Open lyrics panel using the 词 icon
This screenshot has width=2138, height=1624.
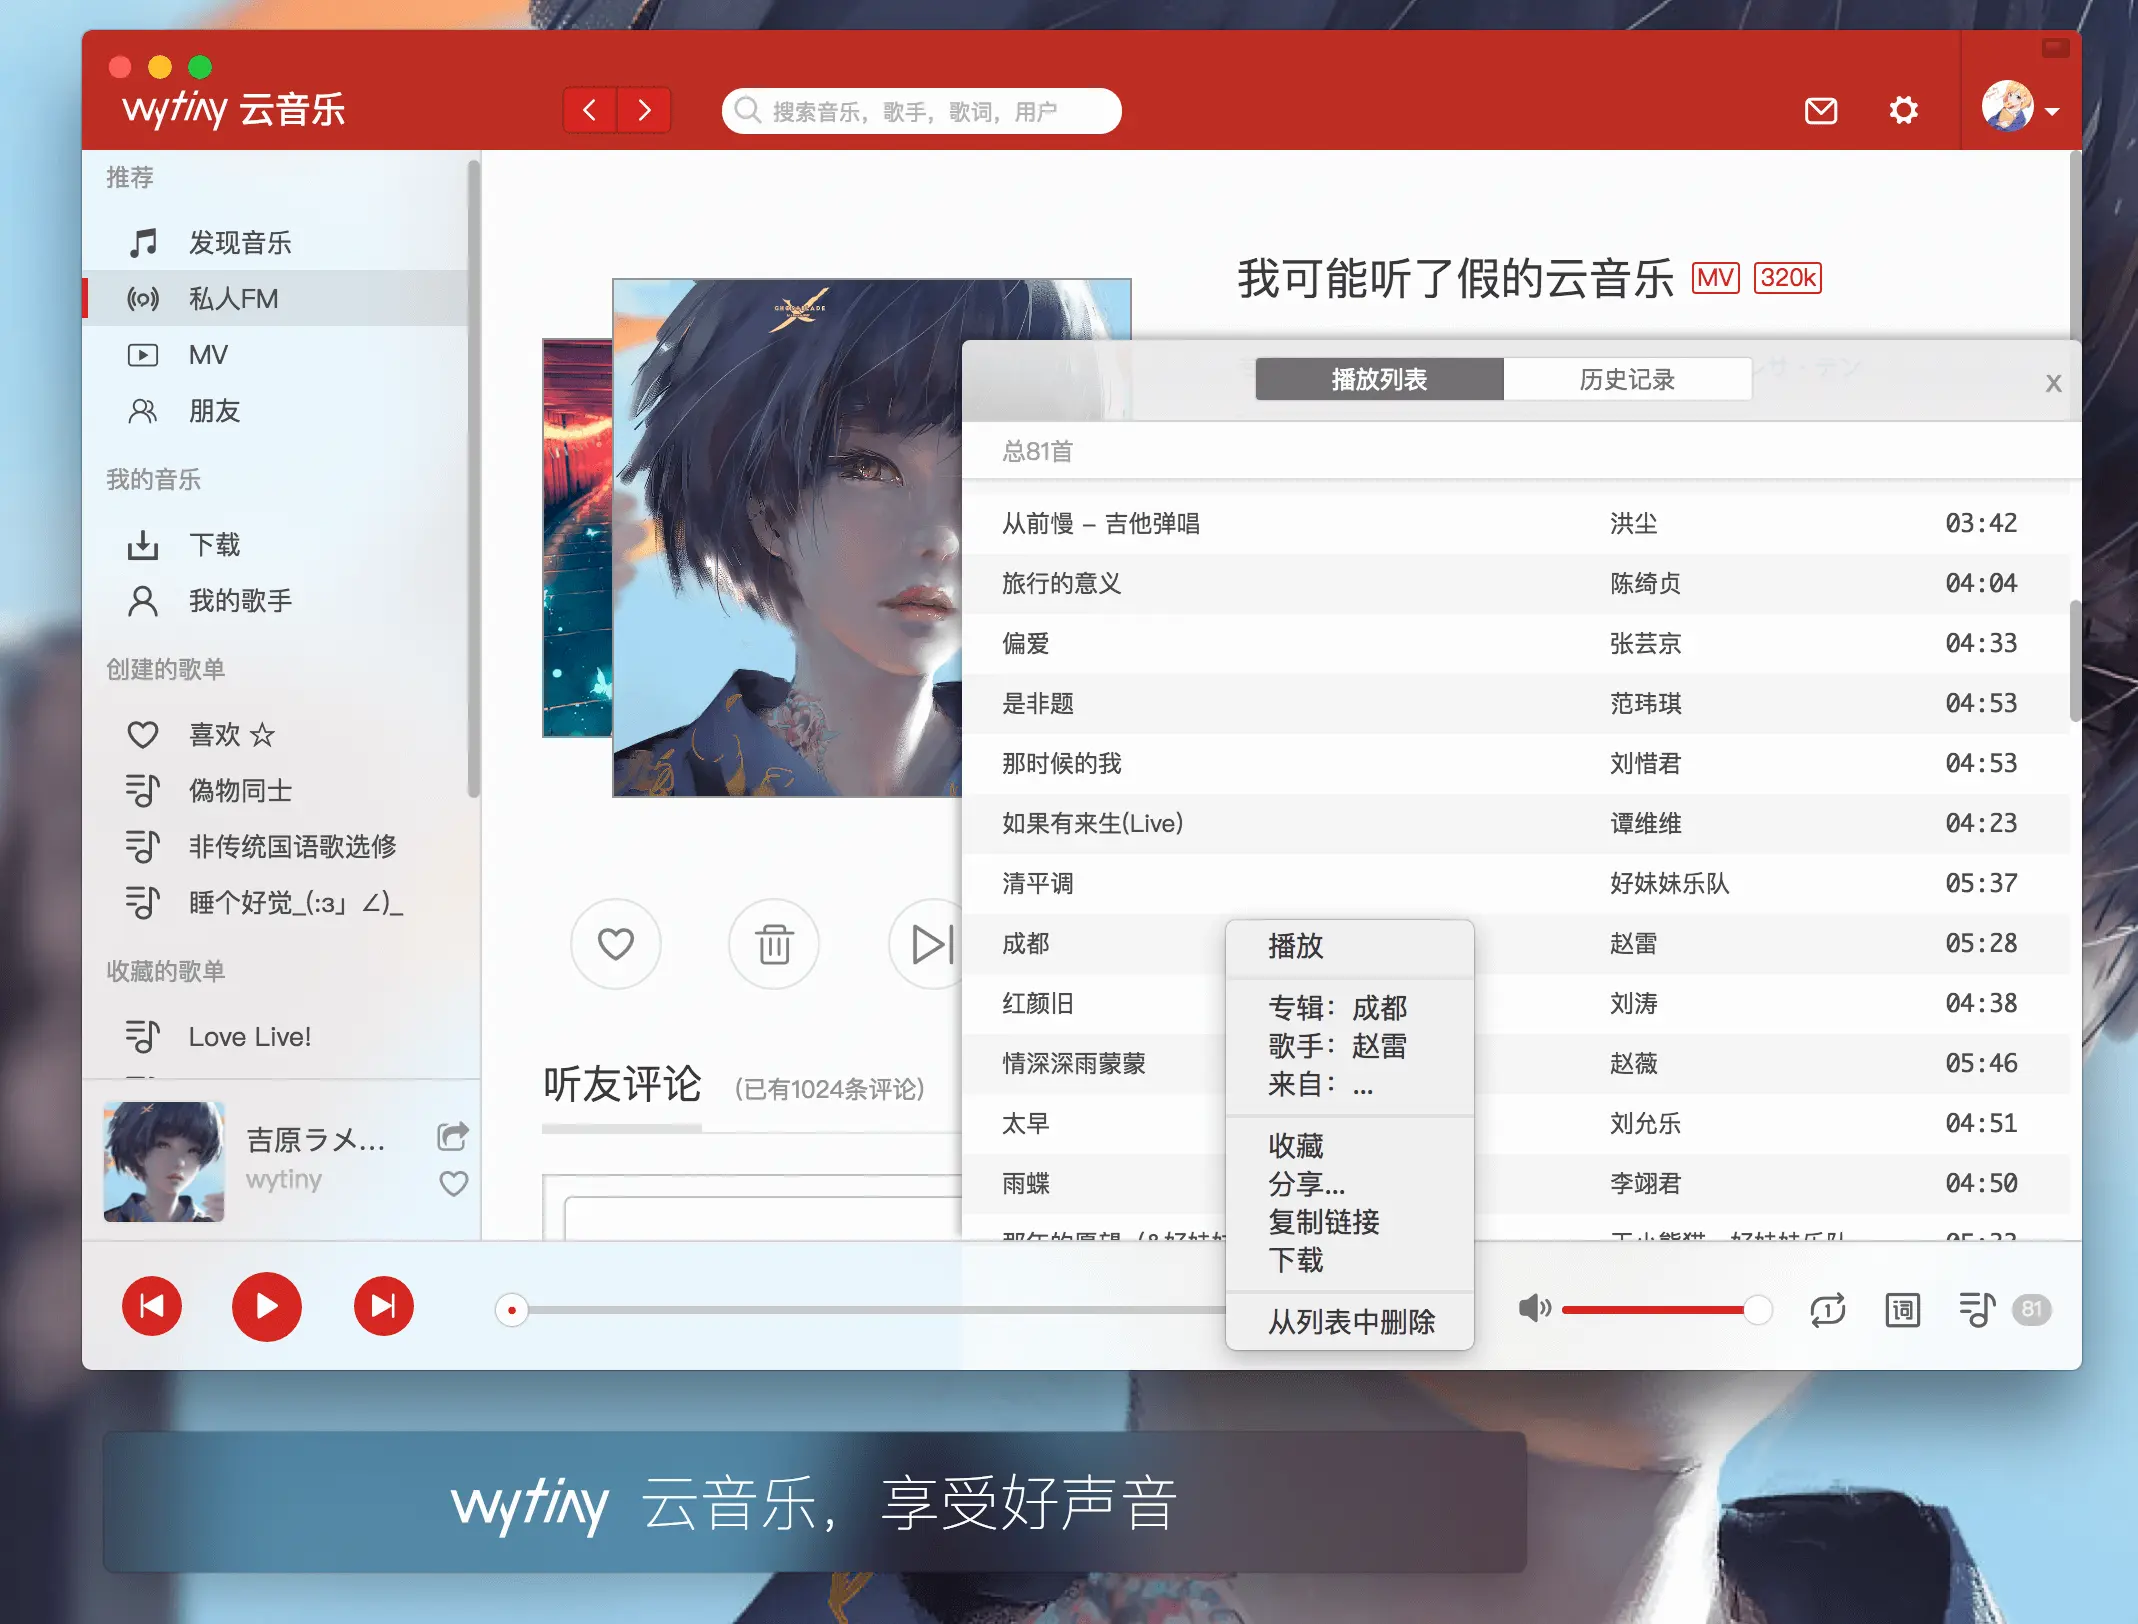click(1902, 1309)
